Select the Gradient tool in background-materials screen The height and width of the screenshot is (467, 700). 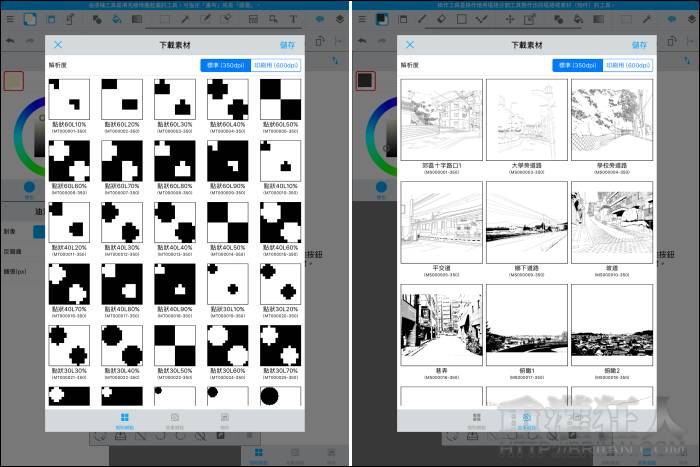click(x=599, y=19)
